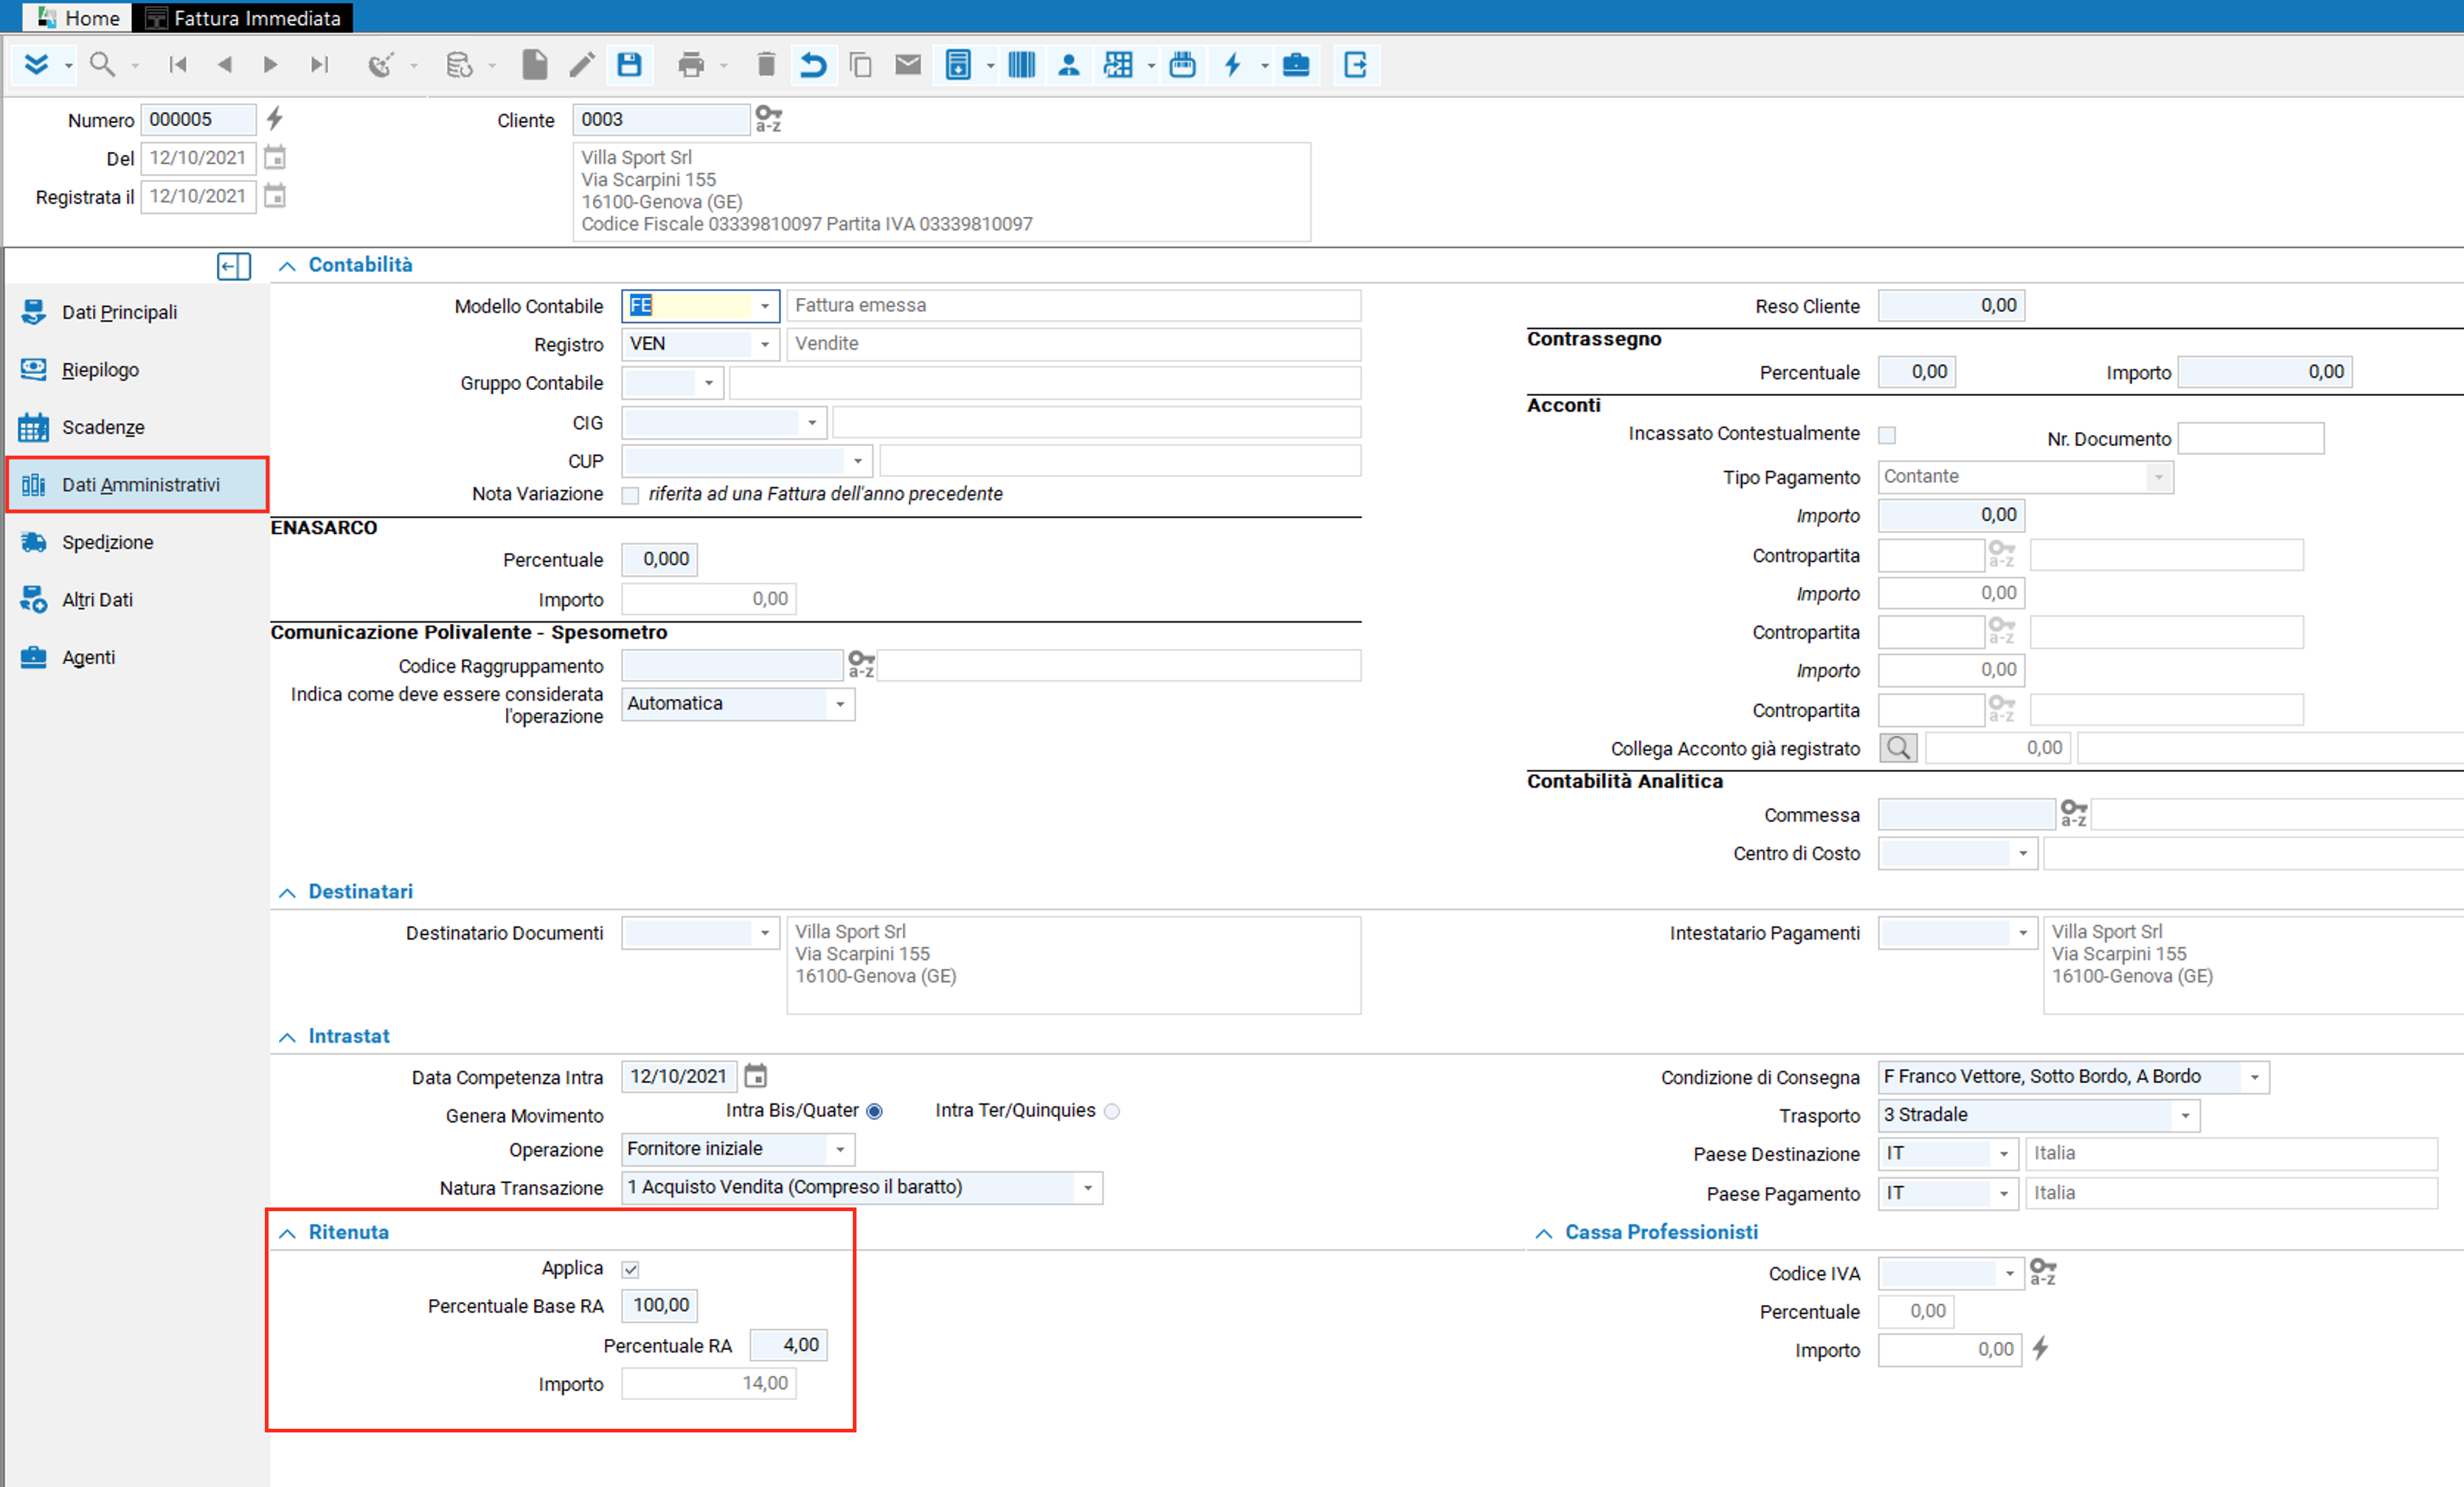
Task: Click the satellite dish toolbar icon
Action: 381,65
